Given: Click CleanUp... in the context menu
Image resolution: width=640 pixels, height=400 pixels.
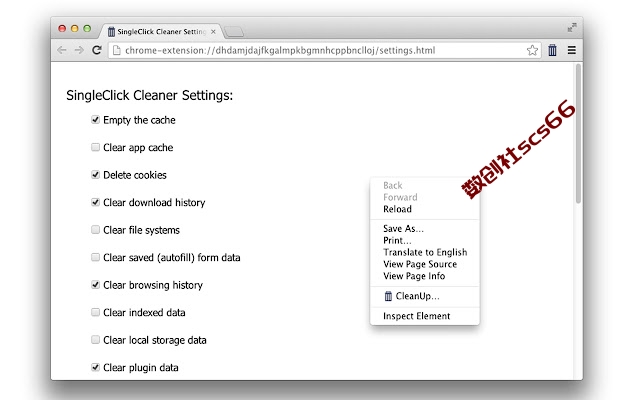Looking at the screenshot, I should tap(424, 296).
